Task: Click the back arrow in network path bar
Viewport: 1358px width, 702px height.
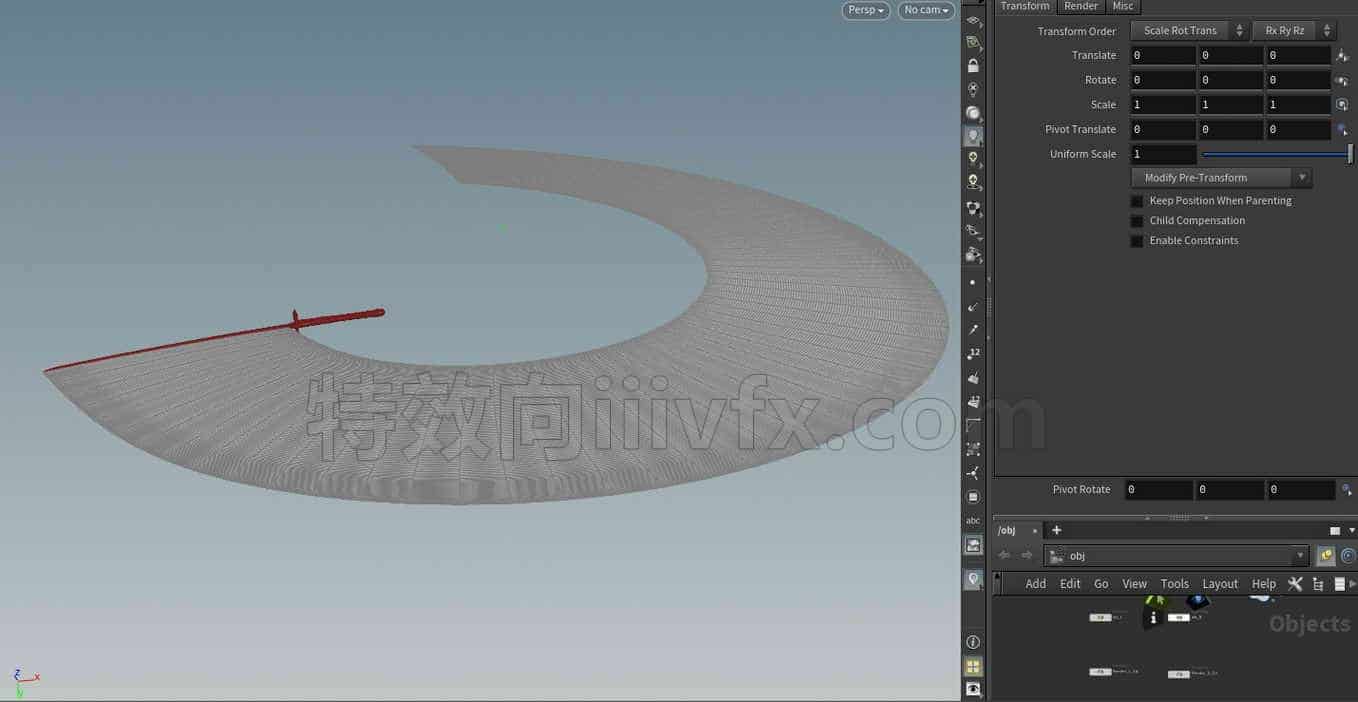Action: click(x=1004, y=556)
